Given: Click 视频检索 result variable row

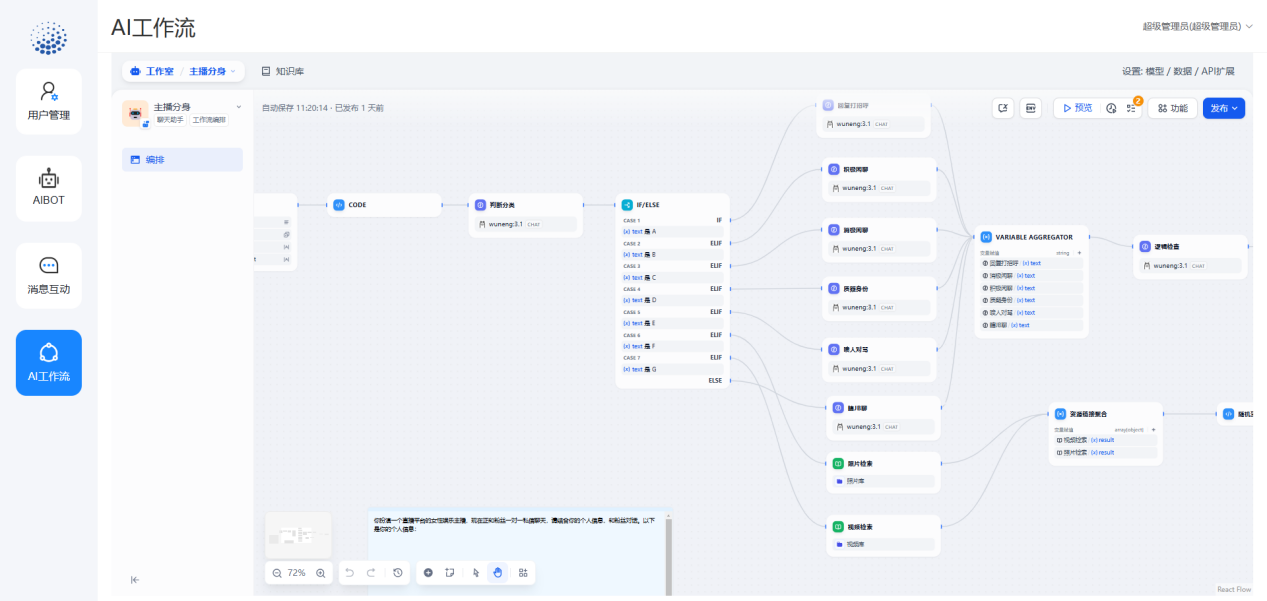Looking at the screenshot, I should point(1105,440).
